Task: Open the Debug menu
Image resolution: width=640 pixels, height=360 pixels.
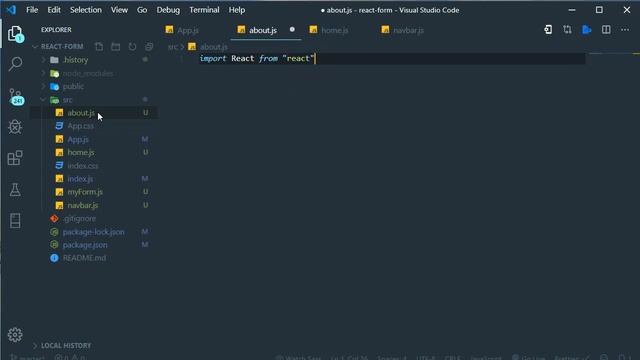Action: [168, 10]
